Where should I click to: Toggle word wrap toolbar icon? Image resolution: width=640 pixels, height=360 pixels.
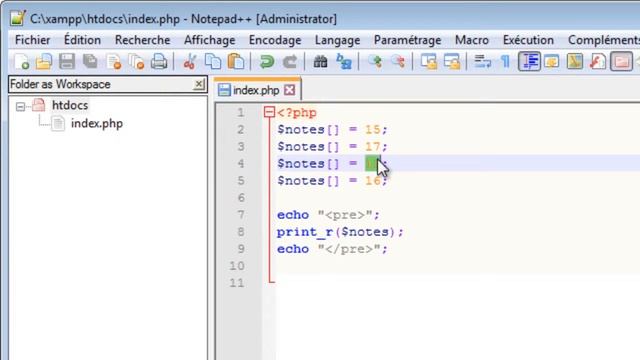click(x=482, y=62)
